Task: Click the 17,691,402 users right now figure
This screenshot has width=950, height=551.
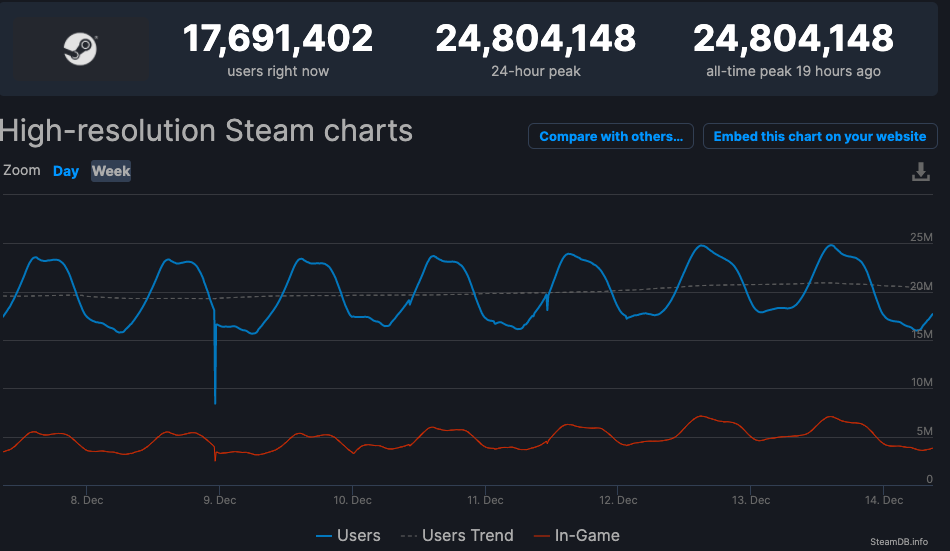Action: coord(278,39)
